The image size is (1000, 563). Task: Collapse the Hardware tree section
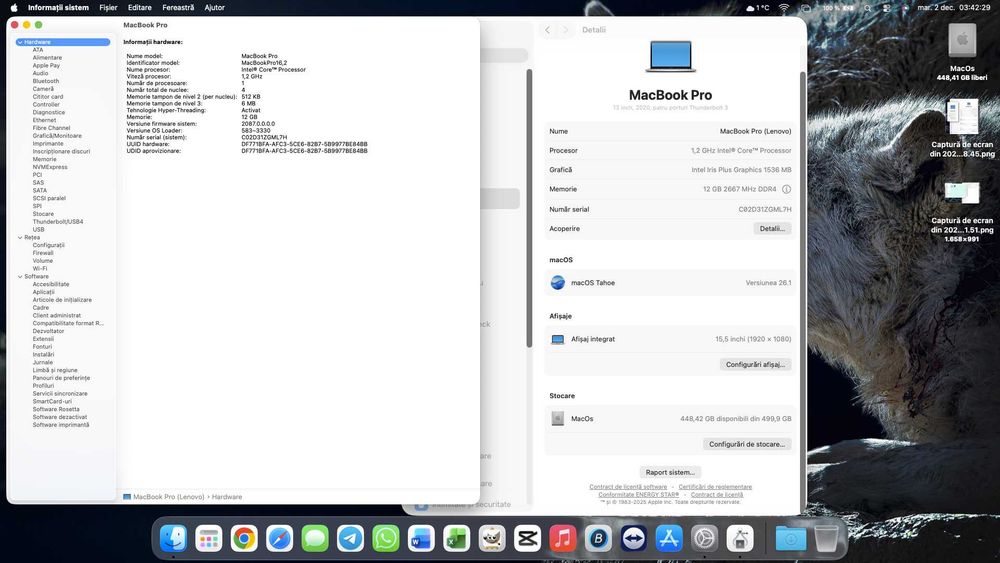[20, 42]
